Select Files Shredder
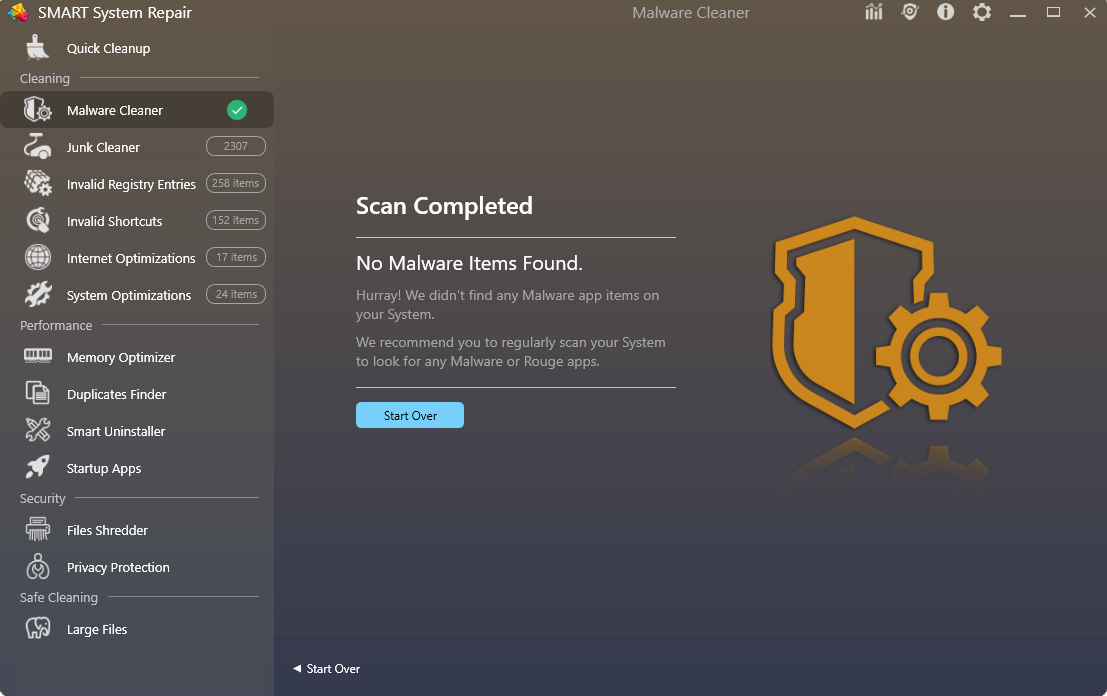This screenshot has width=1107, height=696. pyautogui.click(x=107, y=530)
